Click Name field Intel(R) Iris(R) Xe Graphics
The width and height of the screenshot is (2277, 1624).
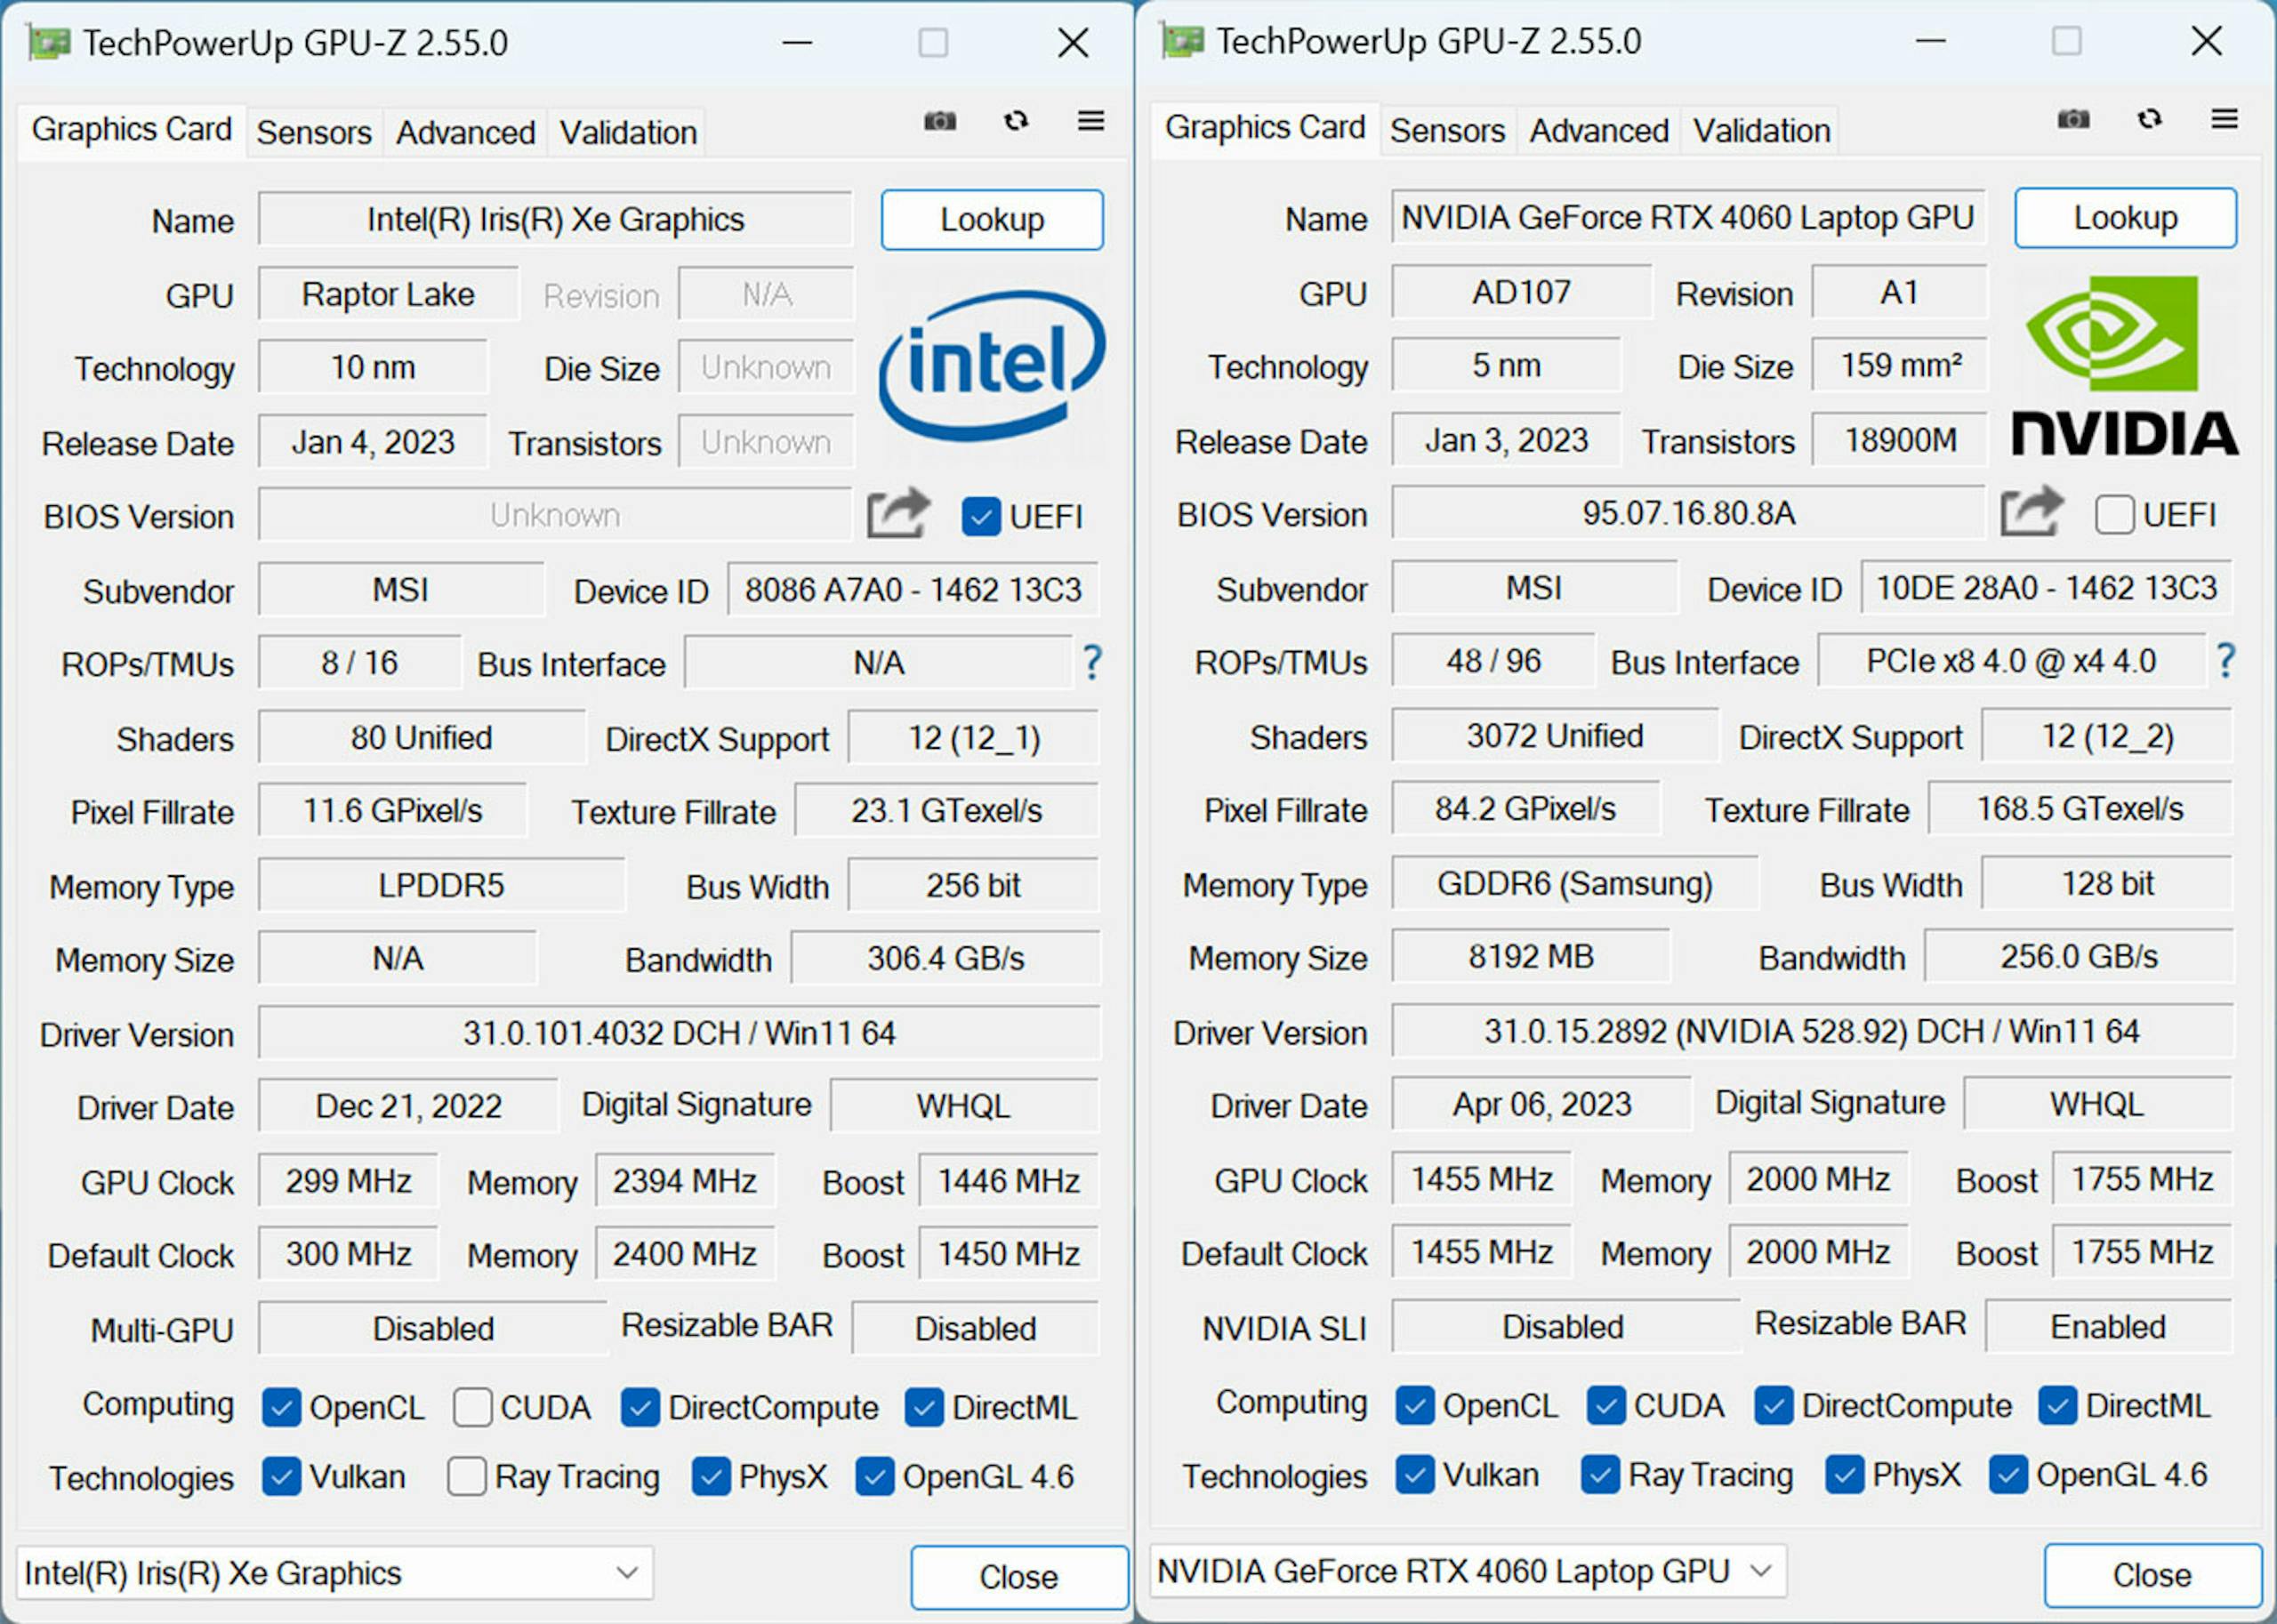555,219
